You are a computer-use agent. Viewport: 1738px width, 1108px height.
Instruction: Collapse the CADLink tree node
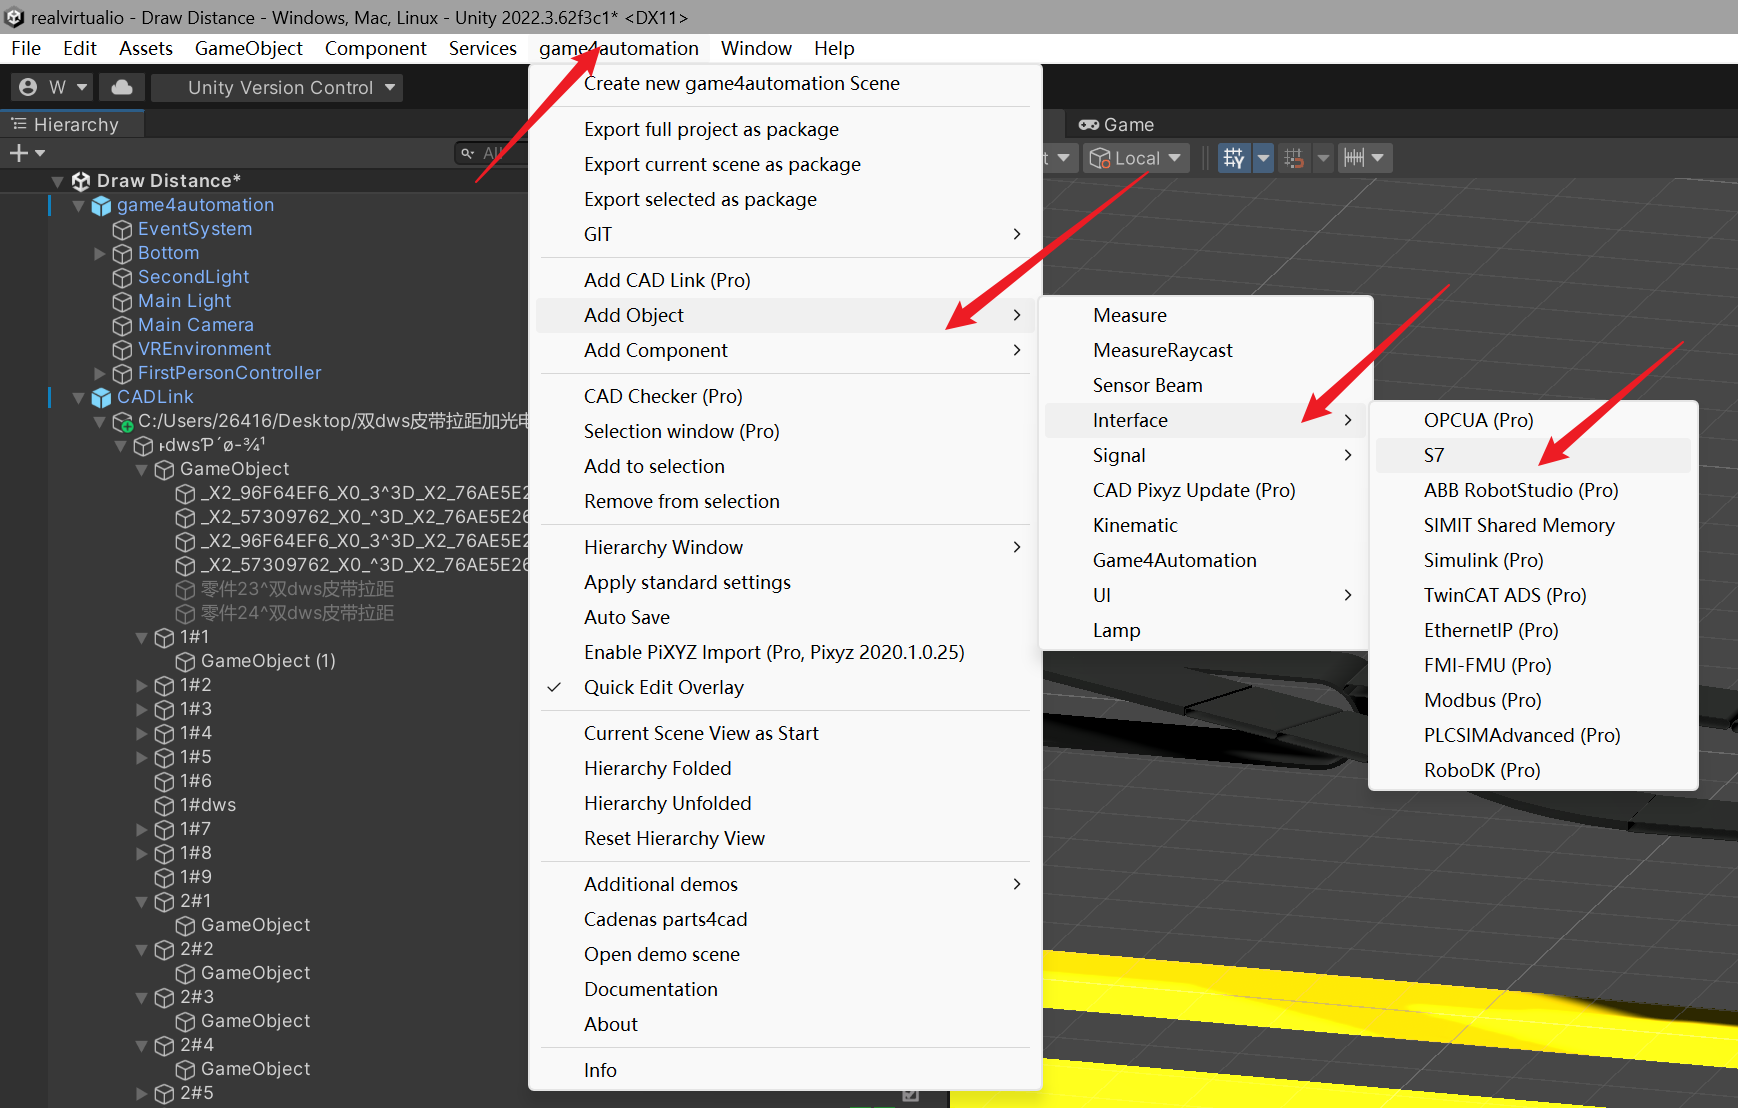point(79,397)
